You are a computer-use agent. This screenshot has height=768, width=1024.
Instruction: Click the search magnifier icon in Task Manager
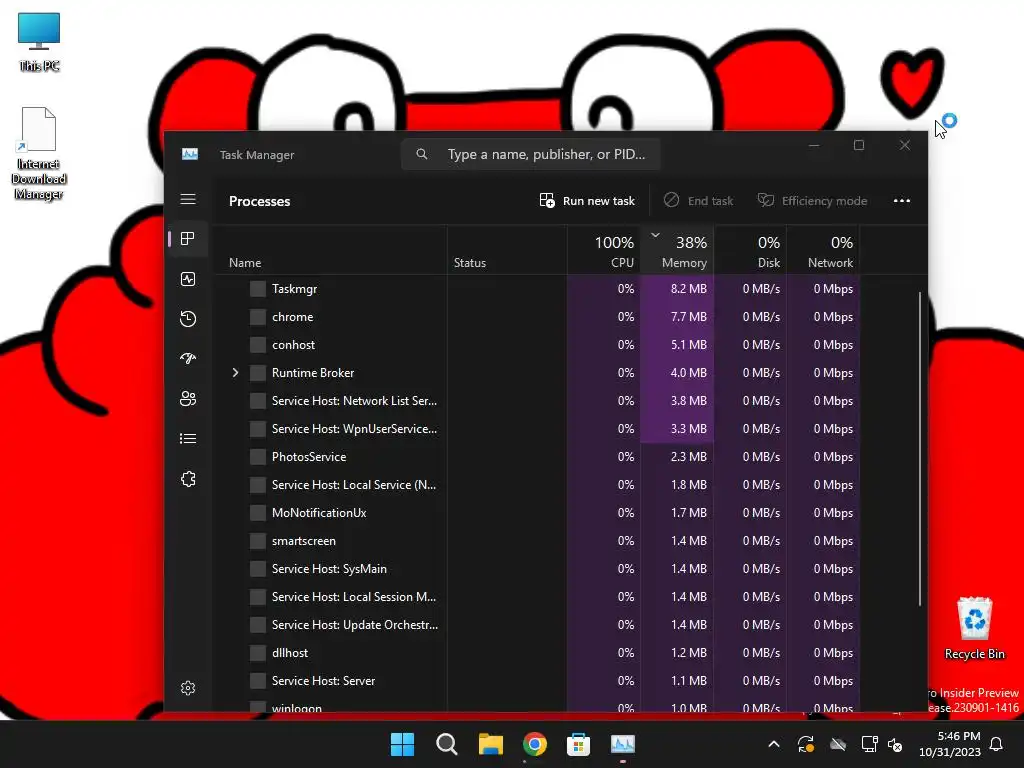tap(422, 154)
